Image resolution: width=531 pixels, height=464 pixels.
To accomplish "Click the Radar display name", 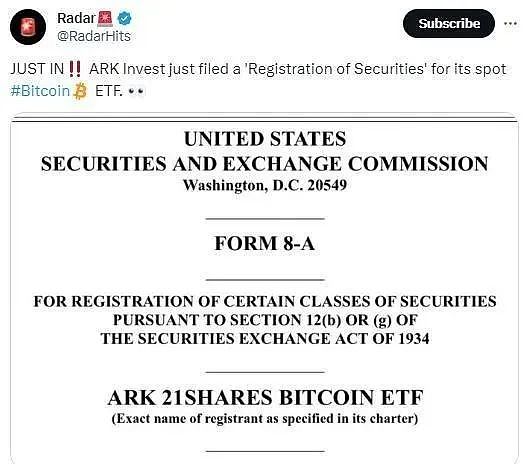I will coord(76,18).
